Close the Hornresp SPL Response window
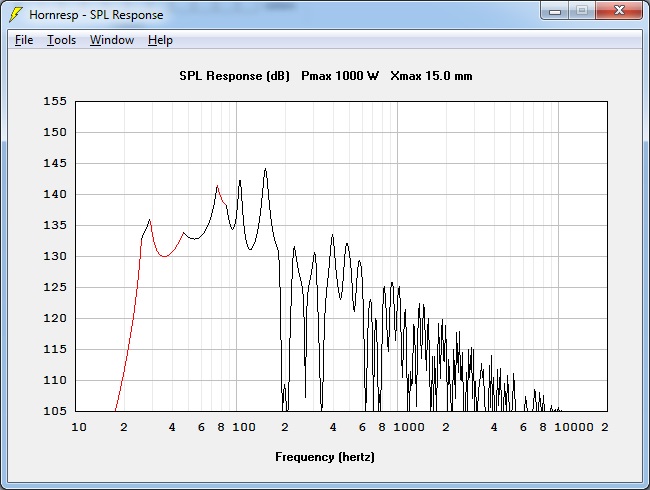This screenshot has height=490, width=650. click(x=619, y=11)
